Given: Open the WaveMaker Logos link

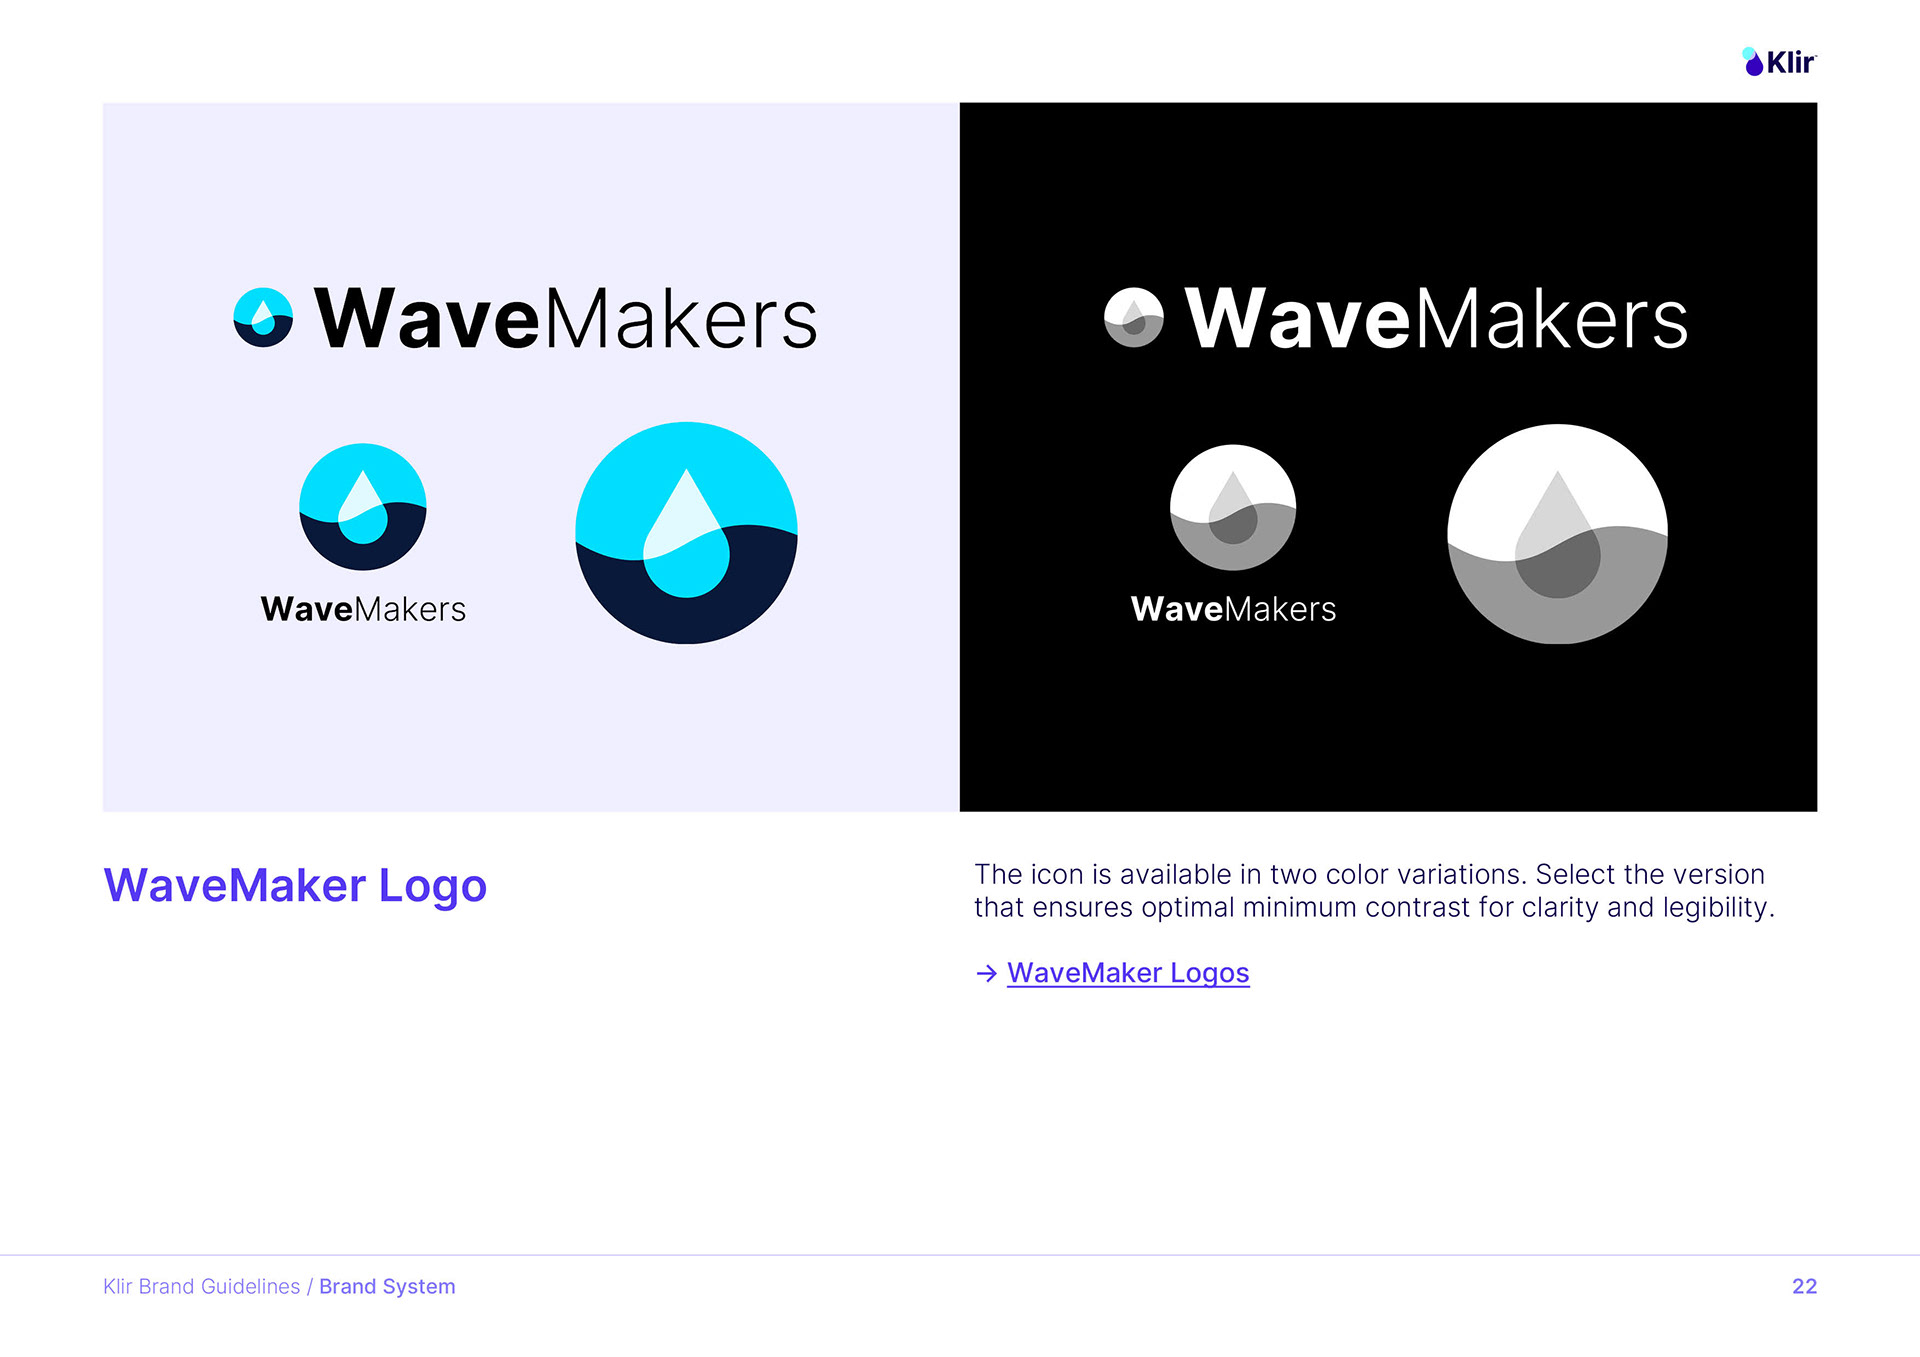Looking at the screenshot, I should click(x=1128, y=973).
